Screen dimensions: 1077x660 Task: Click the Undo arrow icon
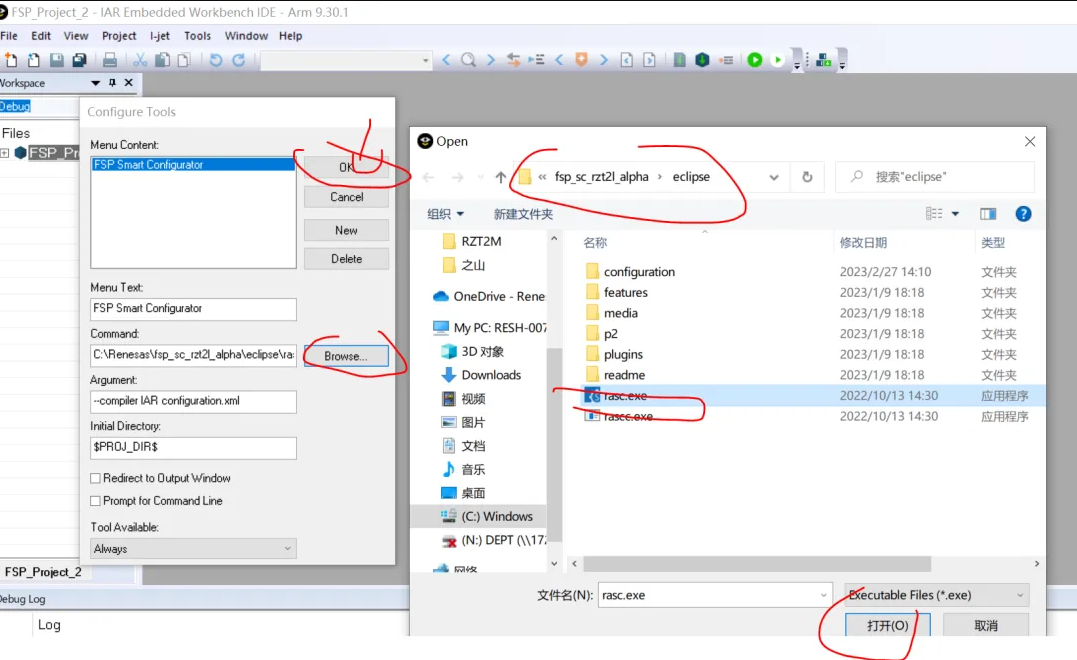point(215,61)
